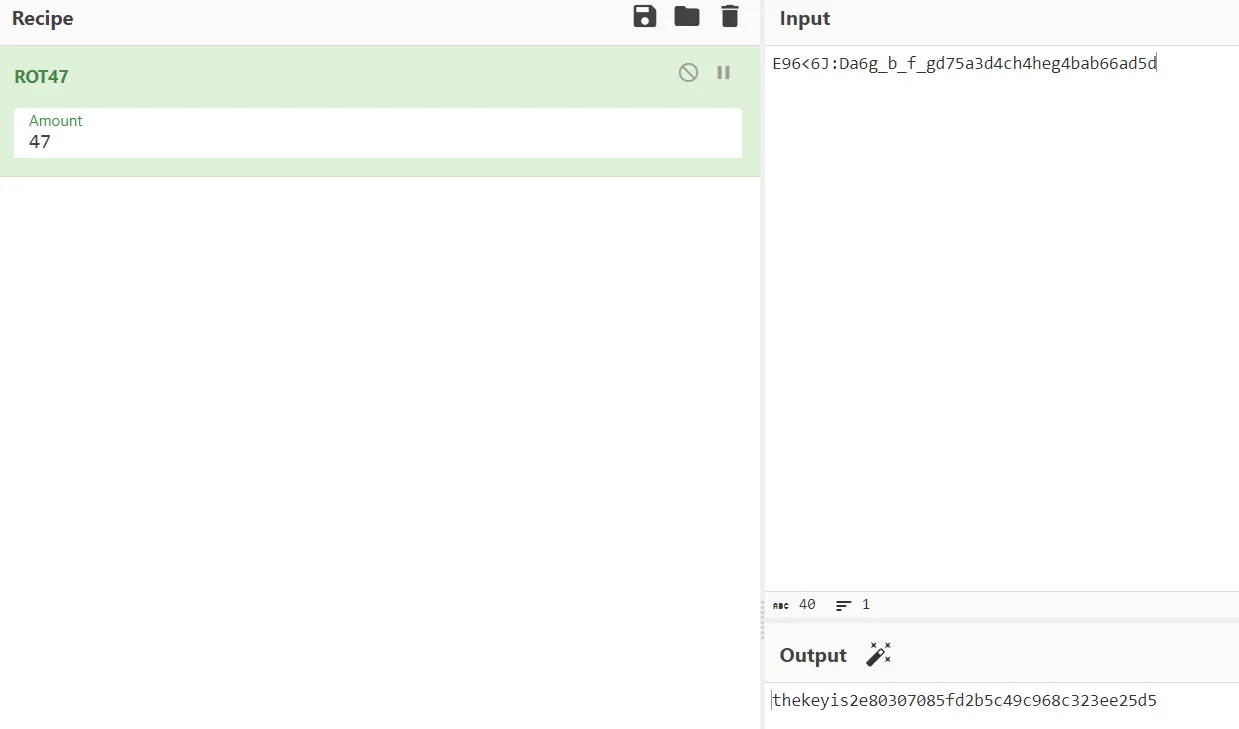This screenshot has width=1239, height=729.
Task: Click the Save recipe disk icon
Action: (x=645, y=16)
